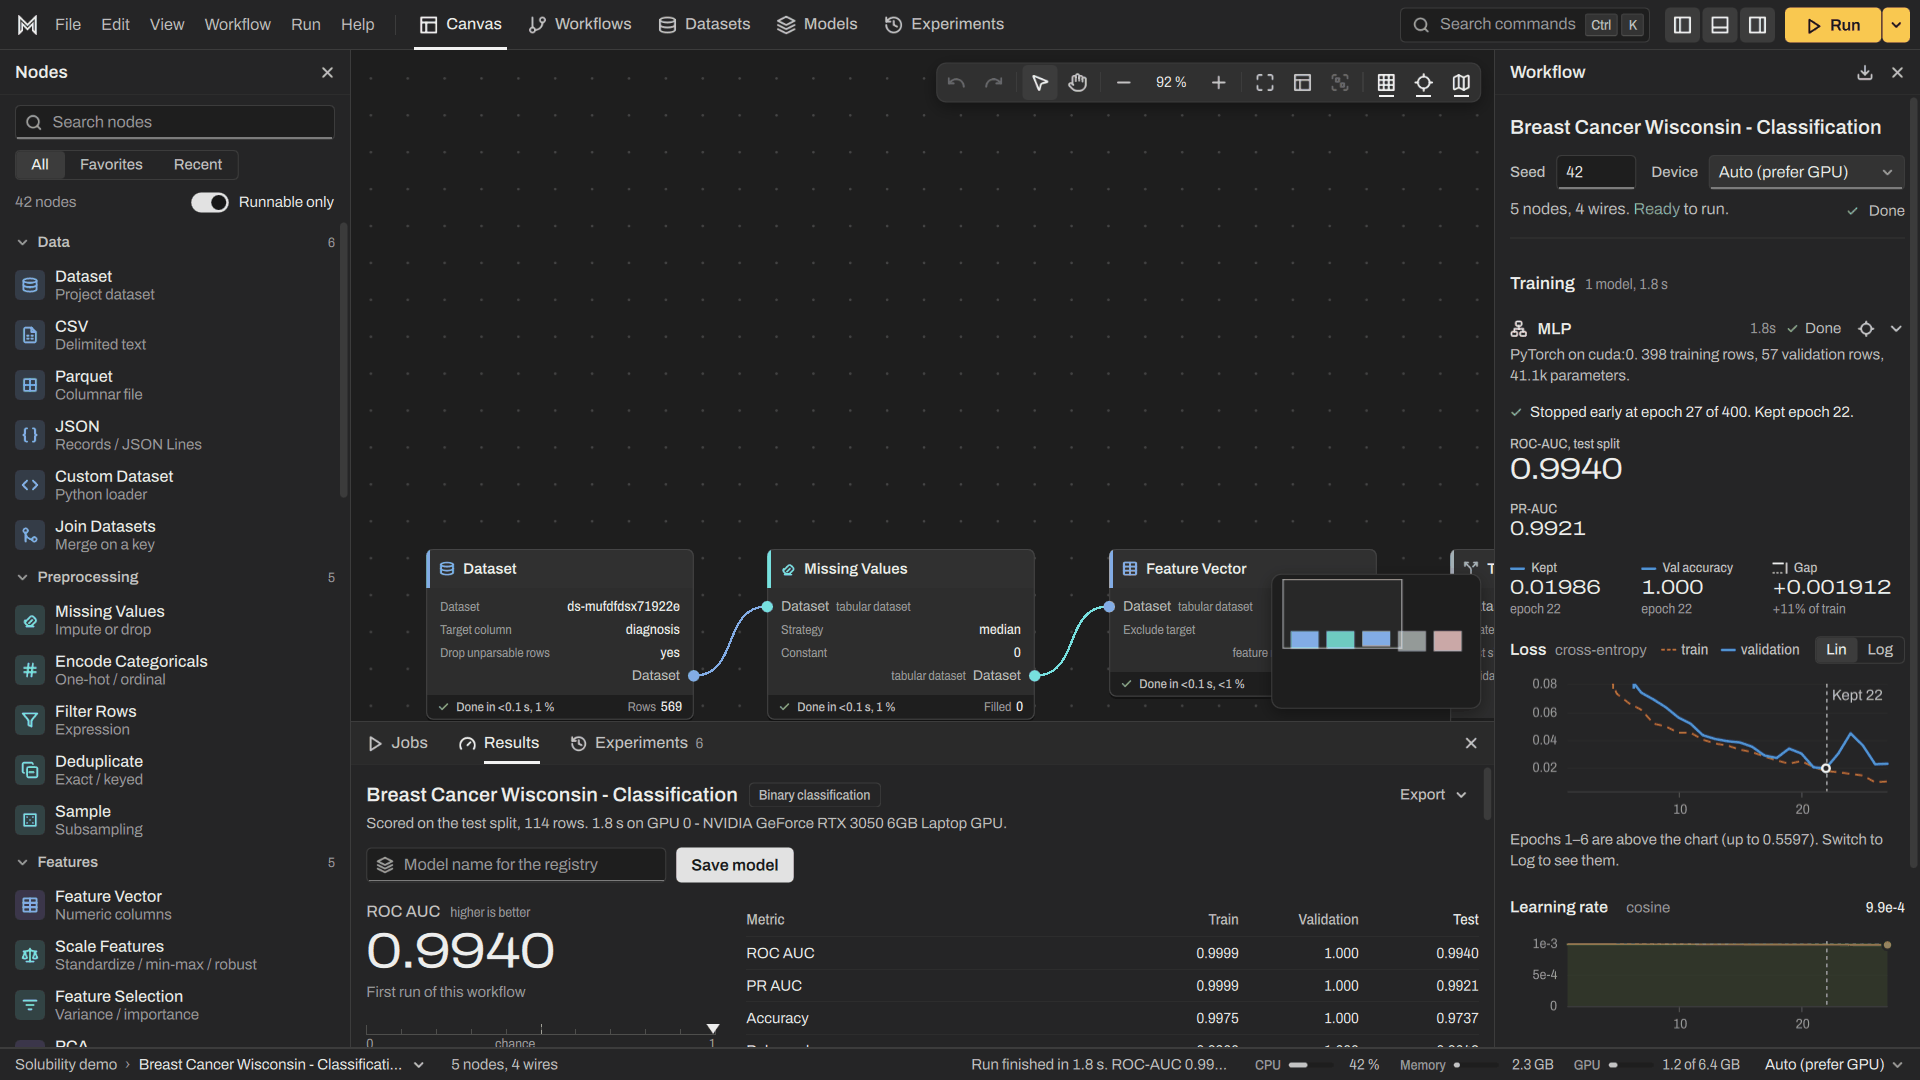This screenshot has height=1080, width=1920.
Task: Click the undo arrow in canvas toolbar
Action: 956,83
